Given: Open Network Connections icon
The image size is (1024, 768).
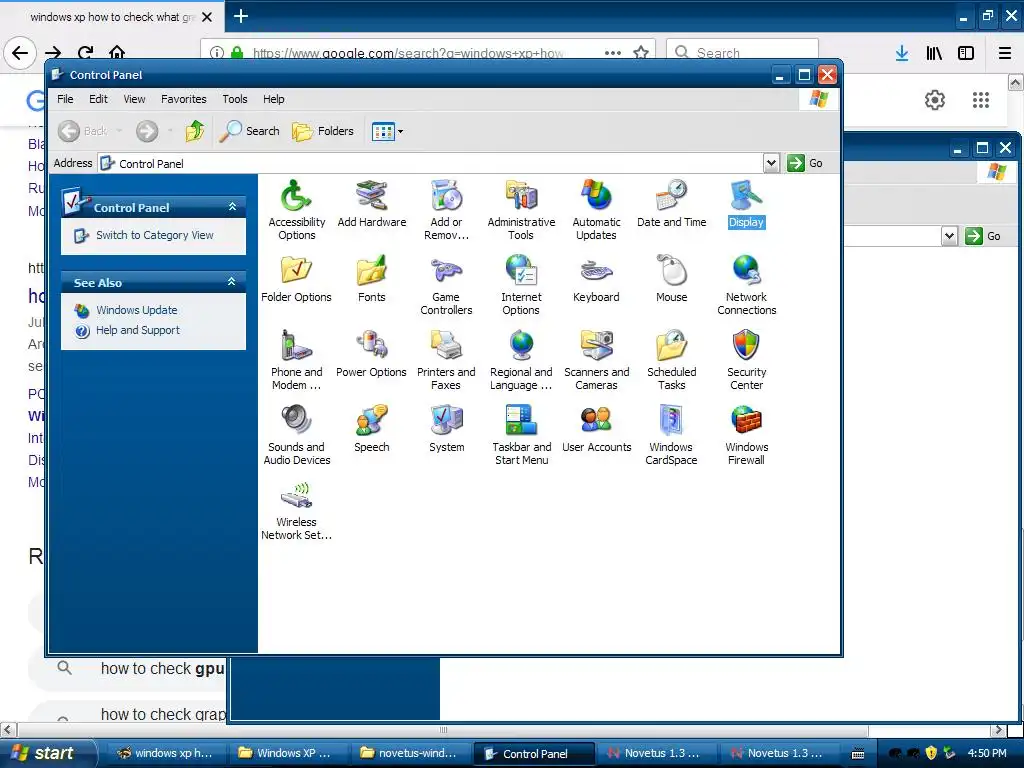Looking at the screenshot, I should [746, 285].
